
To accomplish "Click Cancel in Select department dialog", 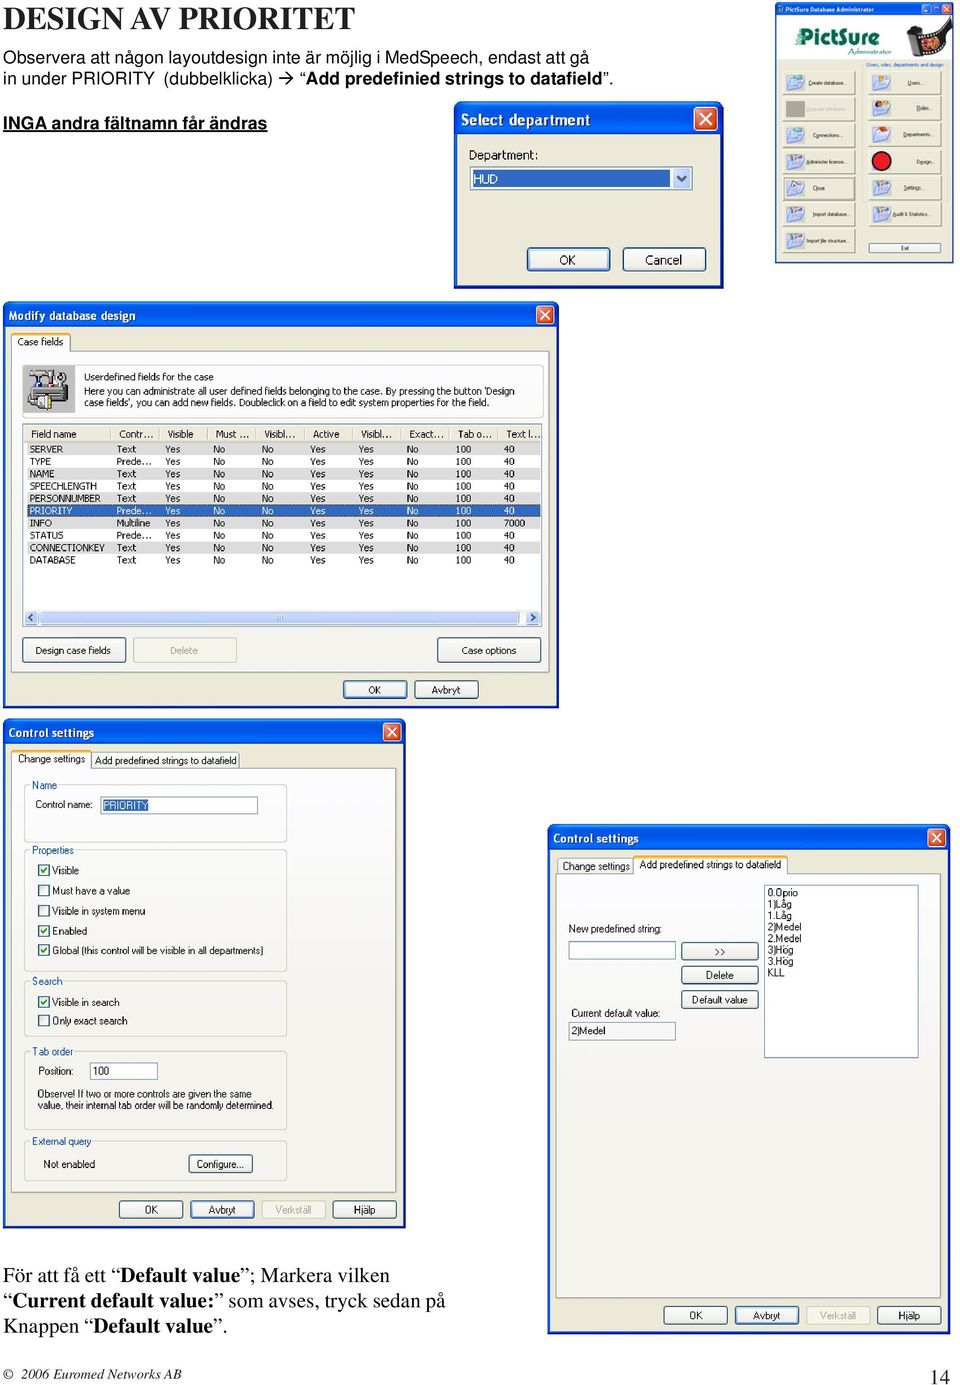I will (x=664, y=260).
